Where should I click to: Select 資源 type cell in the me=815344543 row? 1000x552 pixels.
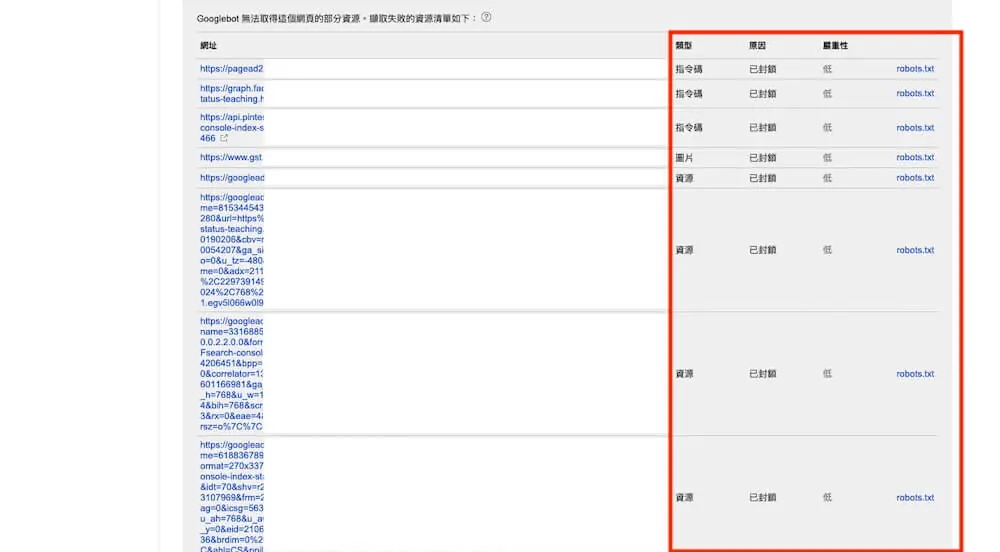tap(684, 250)
